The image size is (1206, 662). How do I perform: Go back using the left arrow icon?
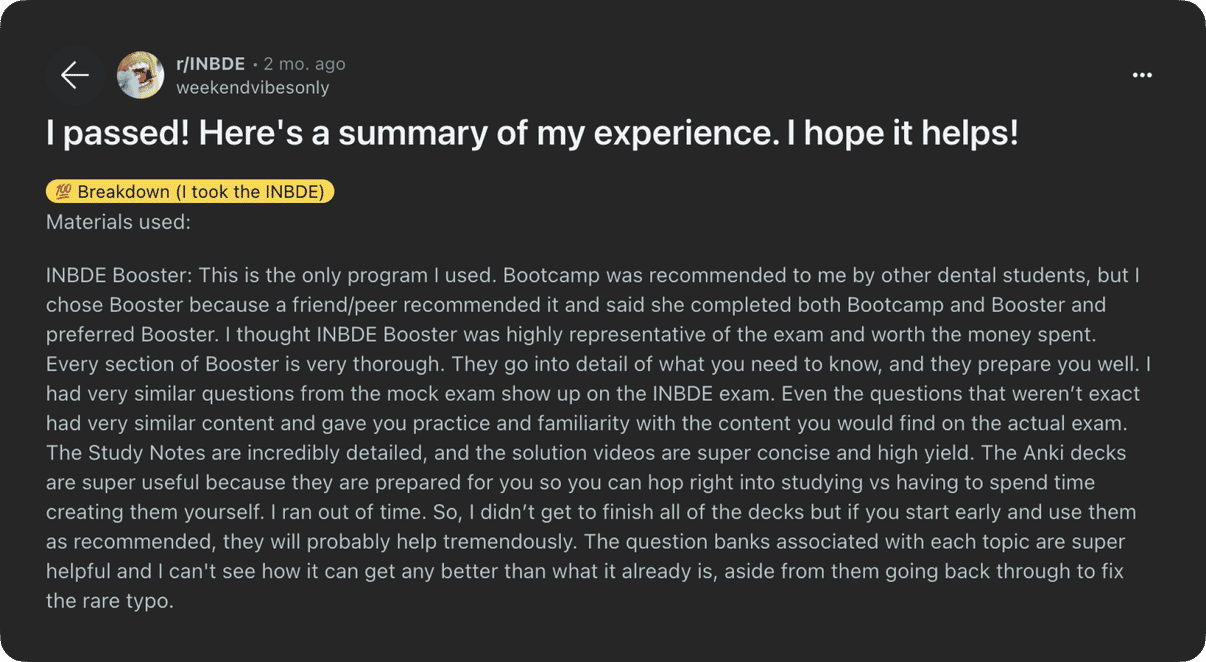75,75
